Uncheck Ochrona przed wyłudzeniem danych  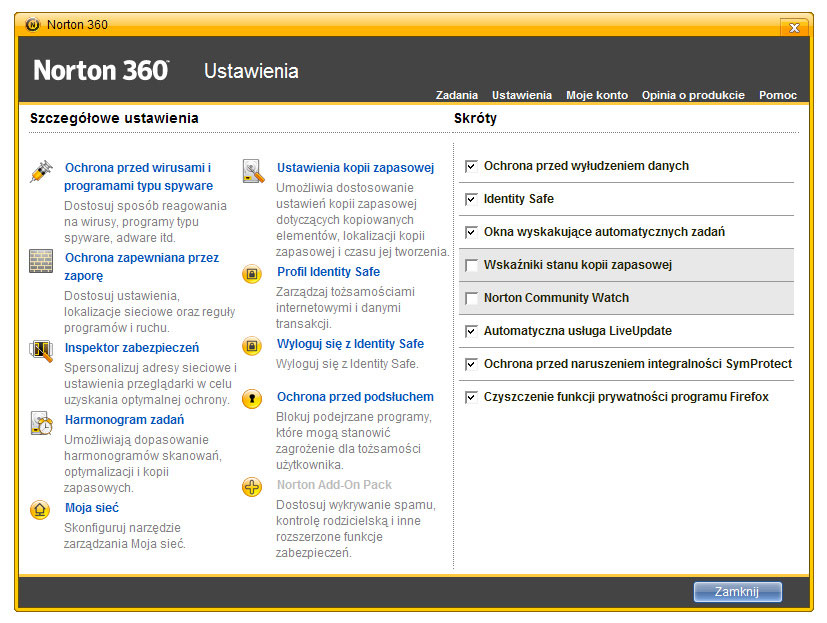472,166
